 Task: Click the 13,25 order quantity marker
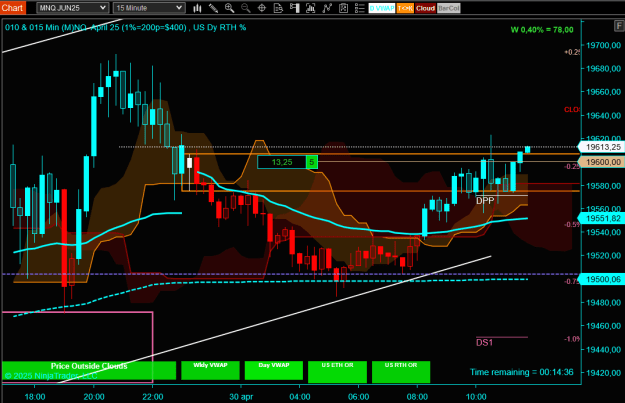coord(282,162)
